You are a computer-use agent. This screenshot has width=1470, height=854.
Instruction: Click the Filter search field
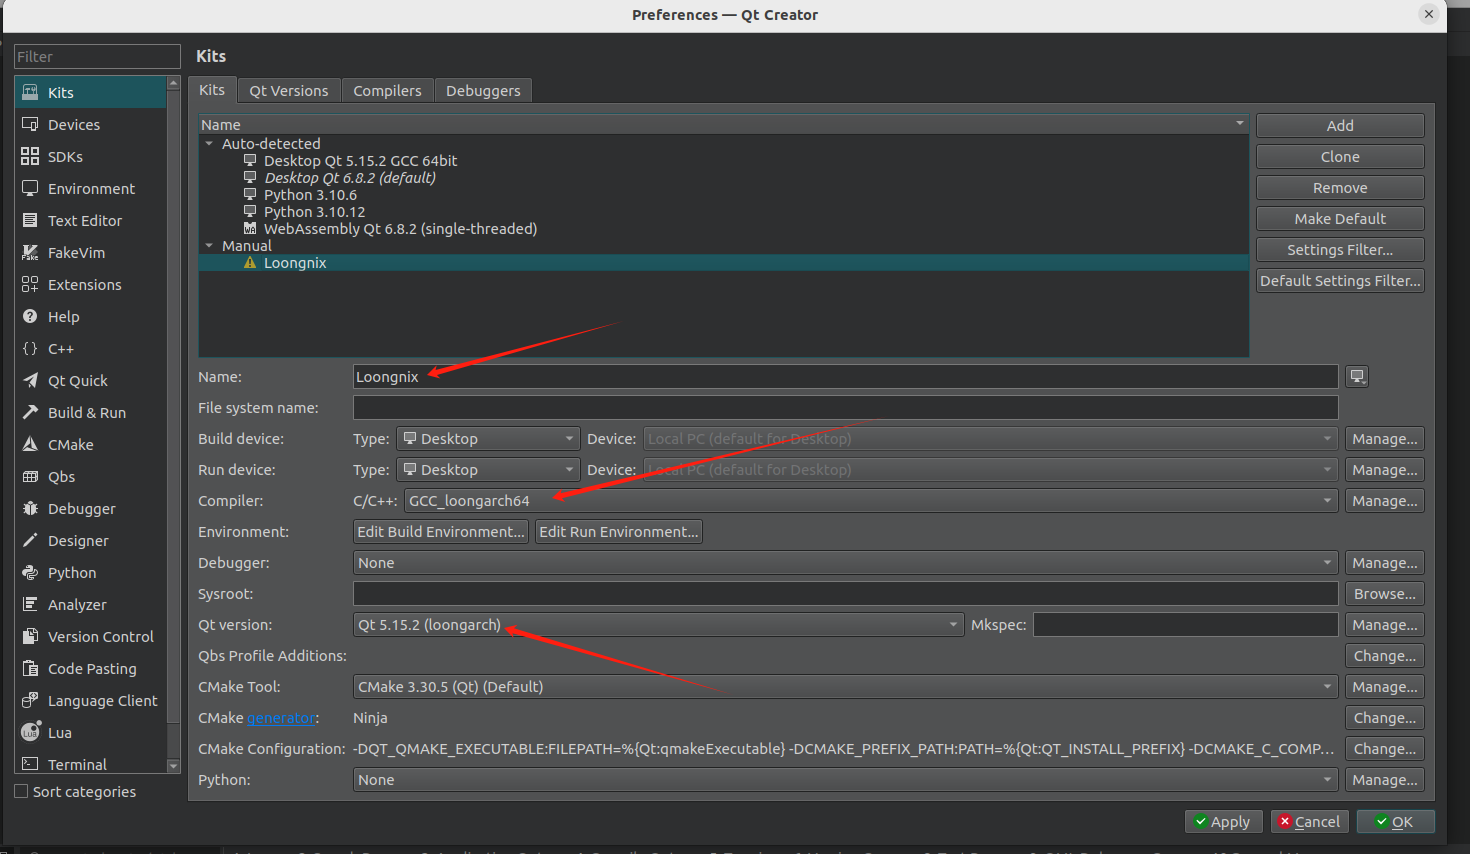(x=97, y=57)
